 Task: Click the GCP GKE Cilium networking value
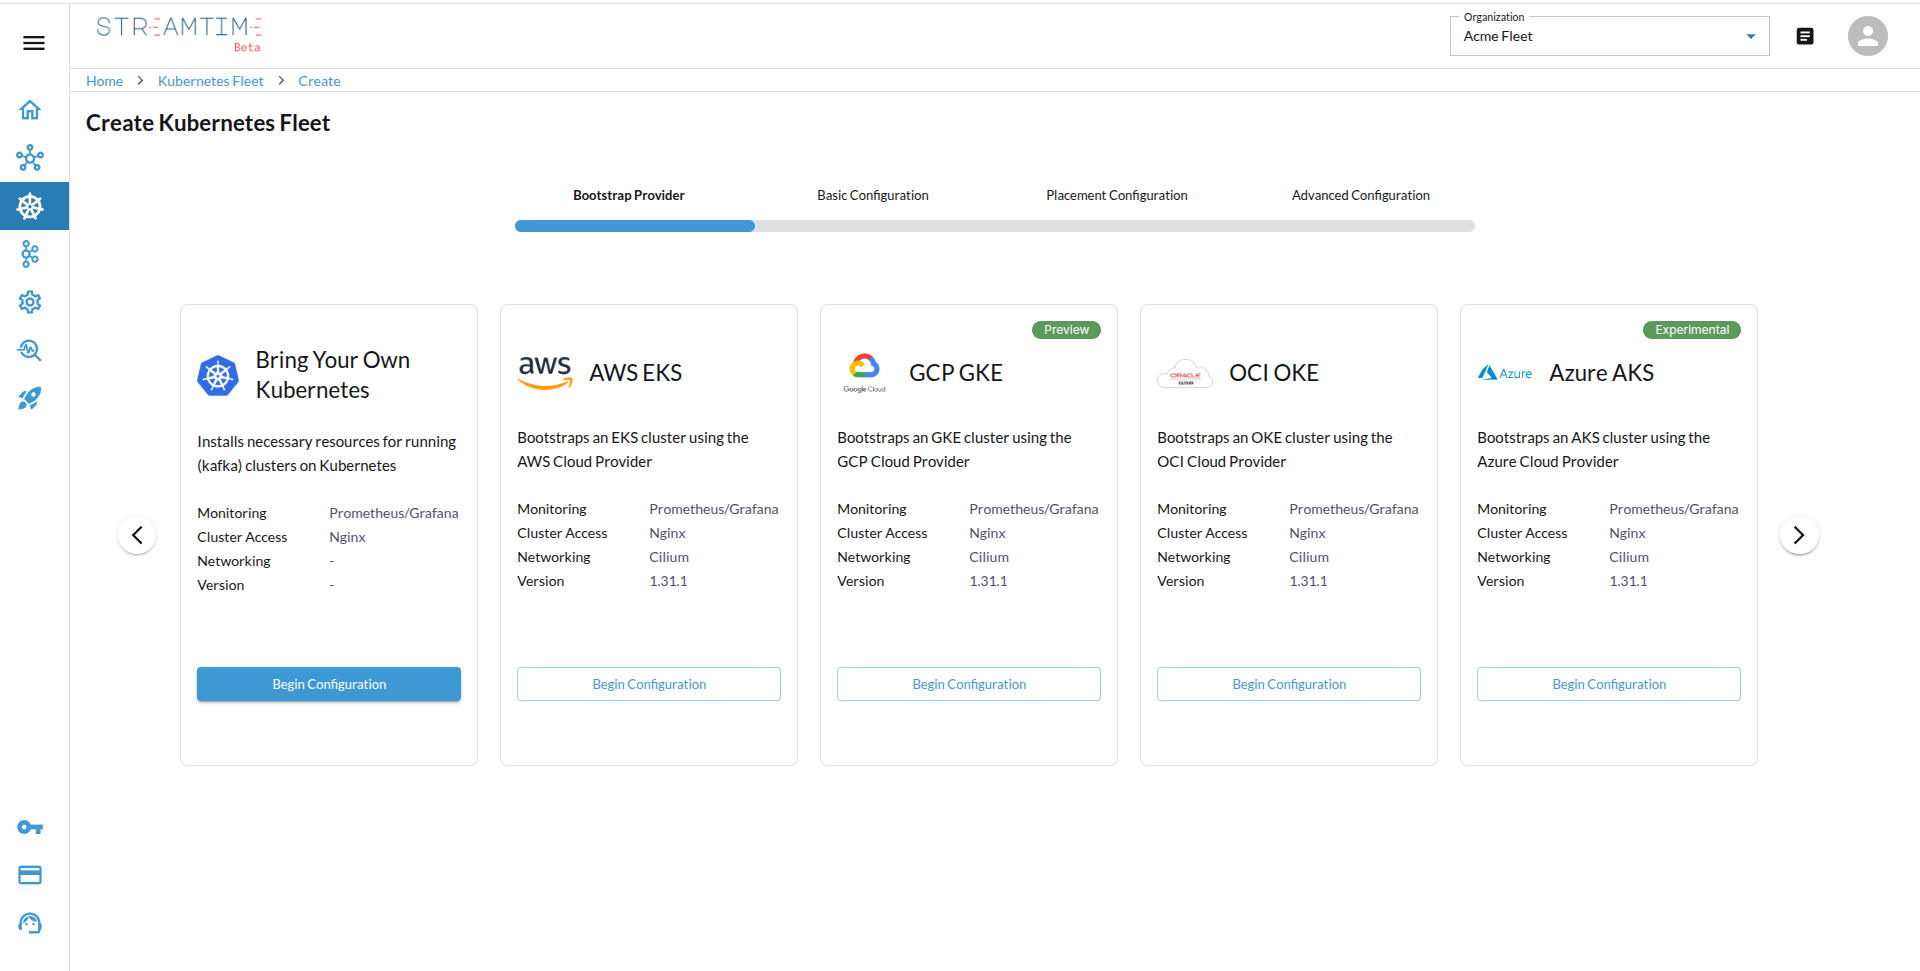[x=989, y=557]
